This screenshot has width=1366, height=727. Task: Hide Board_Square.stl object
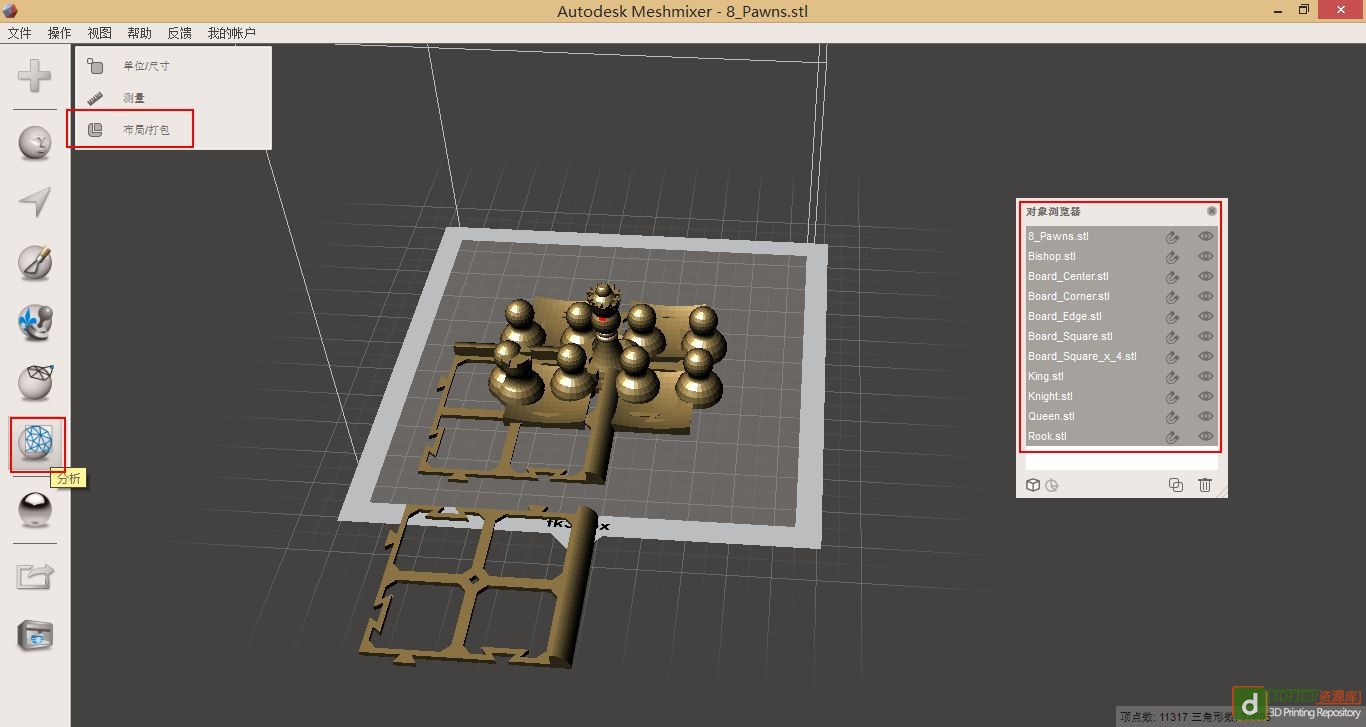coord(1205,336)
